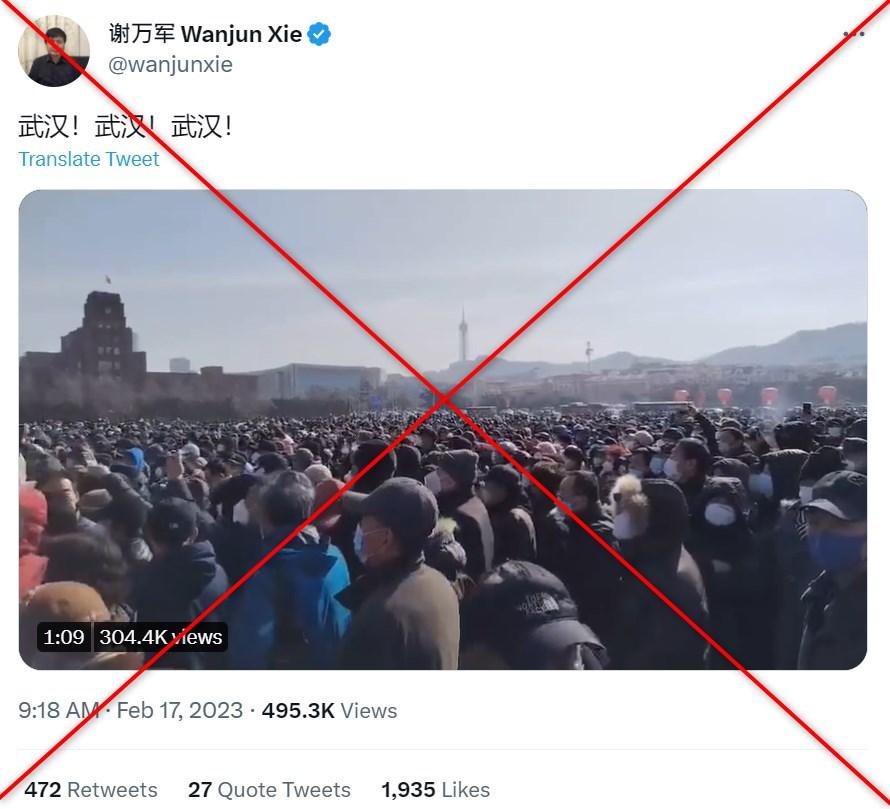Click the tower in the video frame
This screenshot has height=809, width=890.
pos(463,335)
